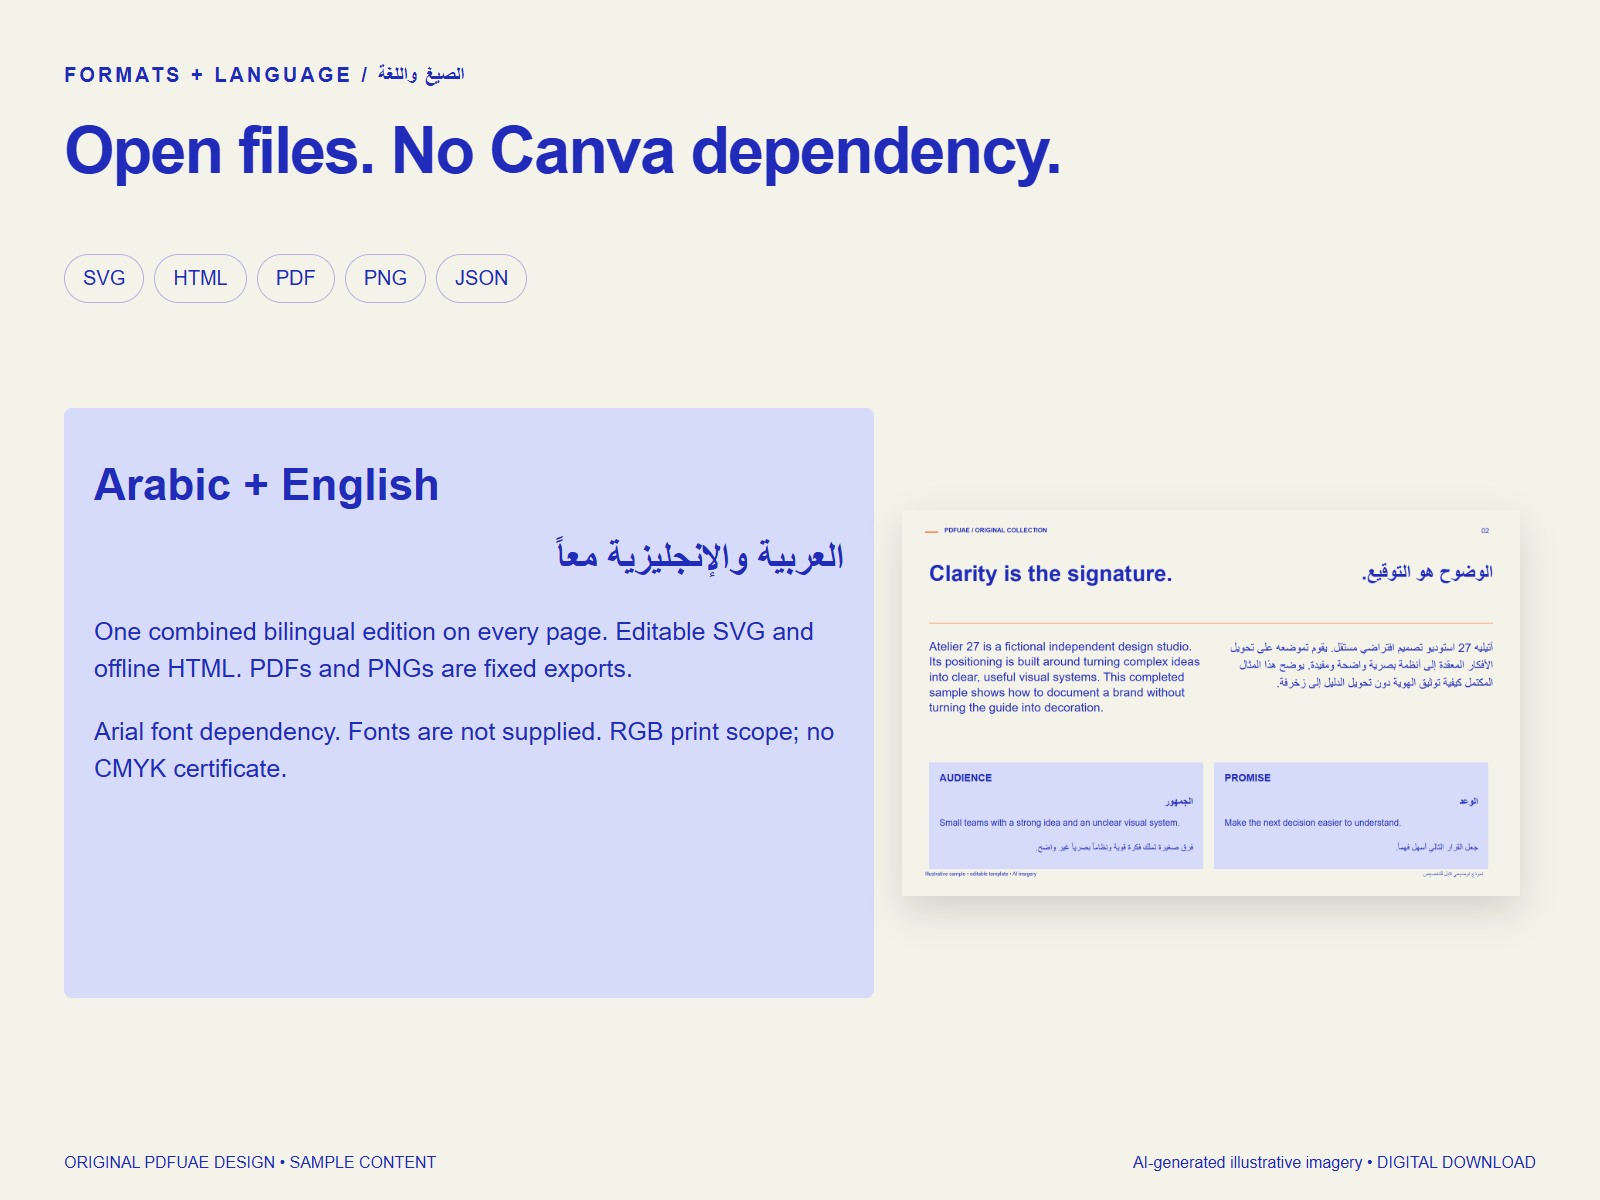Click the 'Atelier 27 is a fictional' paragraph

(1064, 677)
